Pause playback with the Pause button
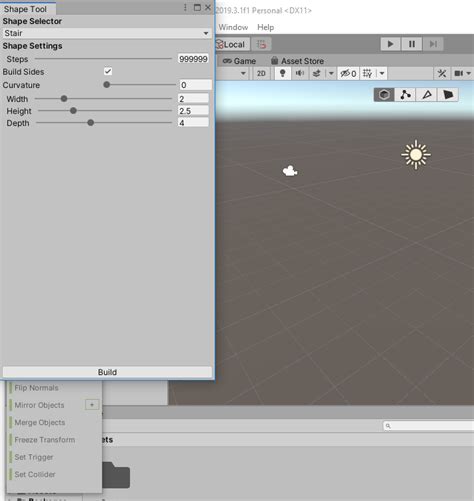Viewport: 474px width, 501px height. (x=412, y=44)
